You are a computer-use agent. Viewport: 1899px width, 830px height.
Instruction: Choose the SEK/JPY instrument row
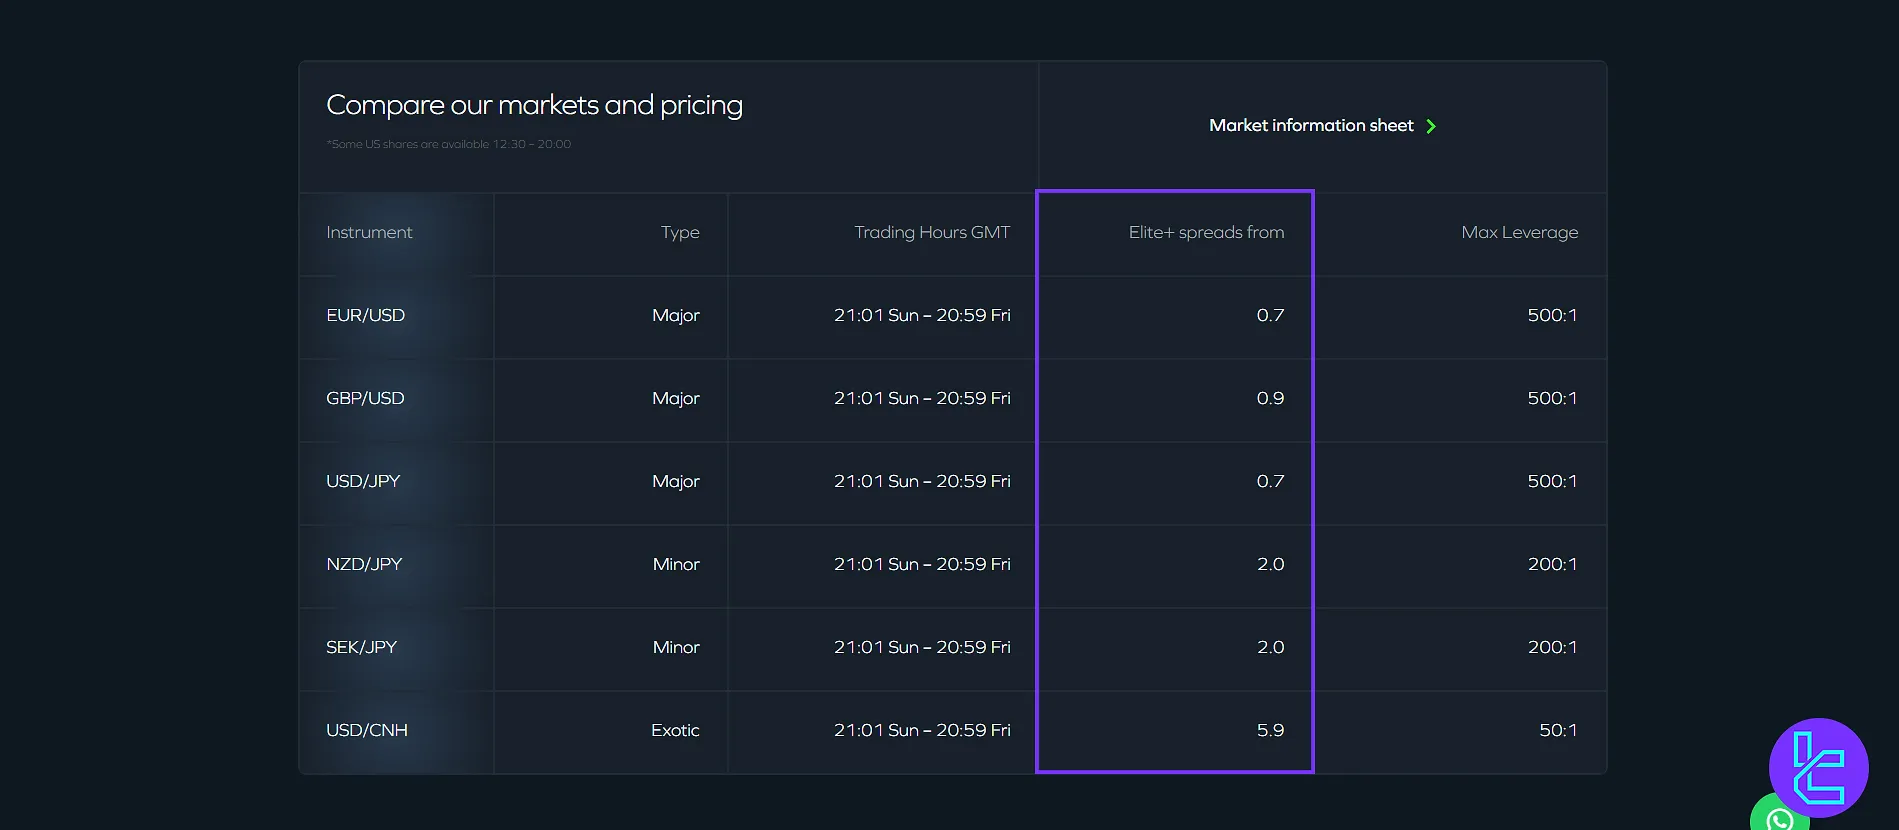[361, 647]
